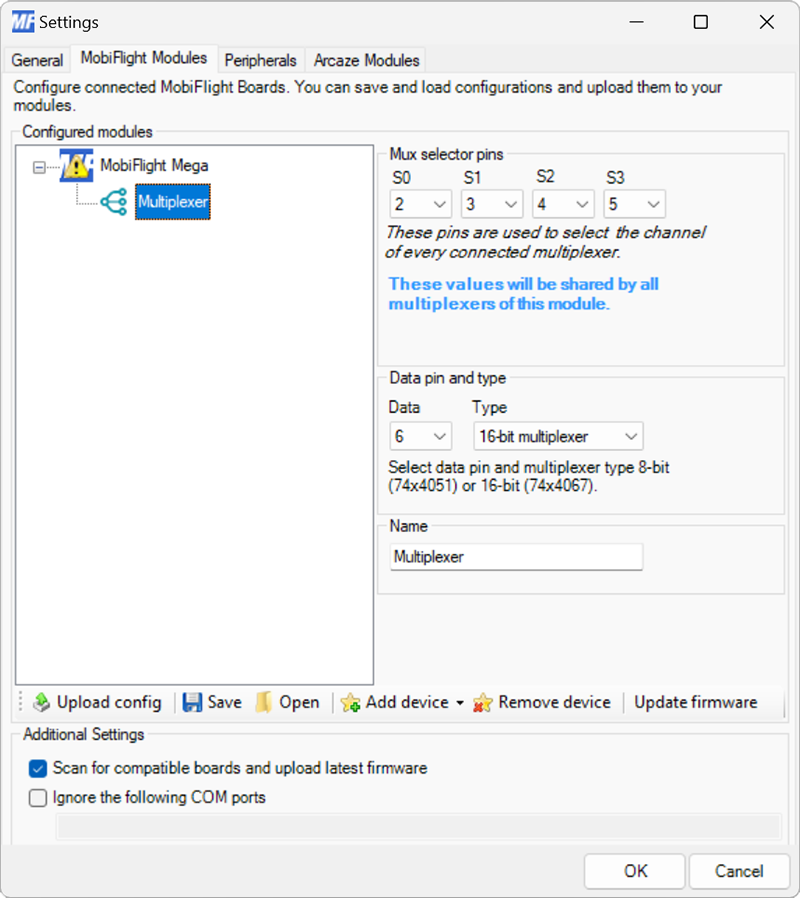Collapse the MobiFlight Mega tree node
The width and height of the screenshot is (800, 898).
38,166
